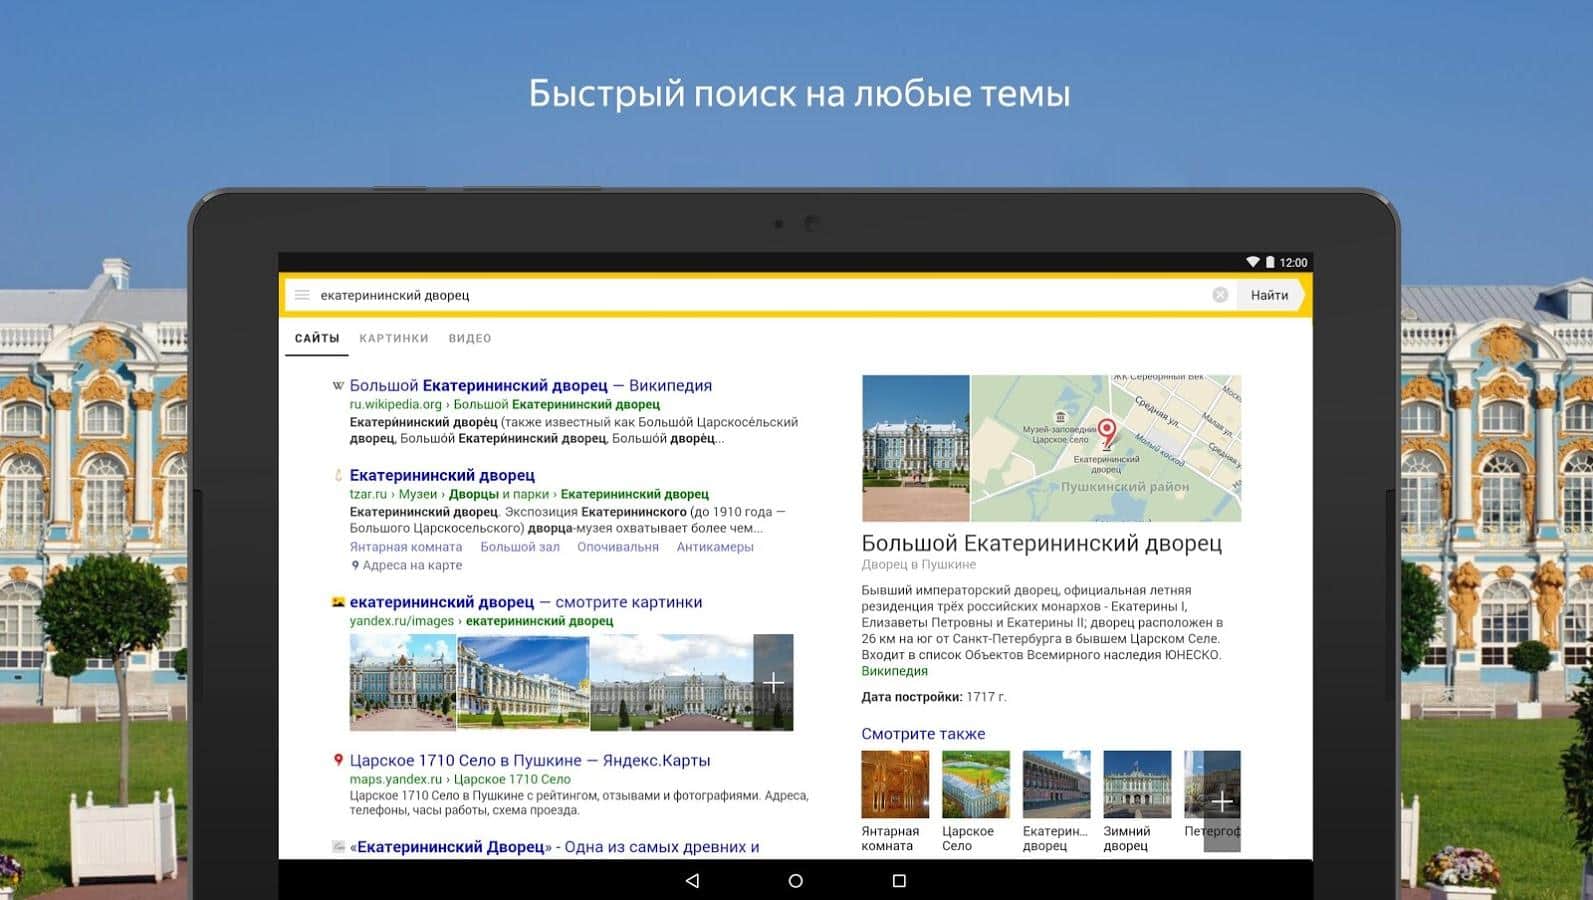
Task: Open the Янтарная комната sublink
Action: tap(406, 547)
